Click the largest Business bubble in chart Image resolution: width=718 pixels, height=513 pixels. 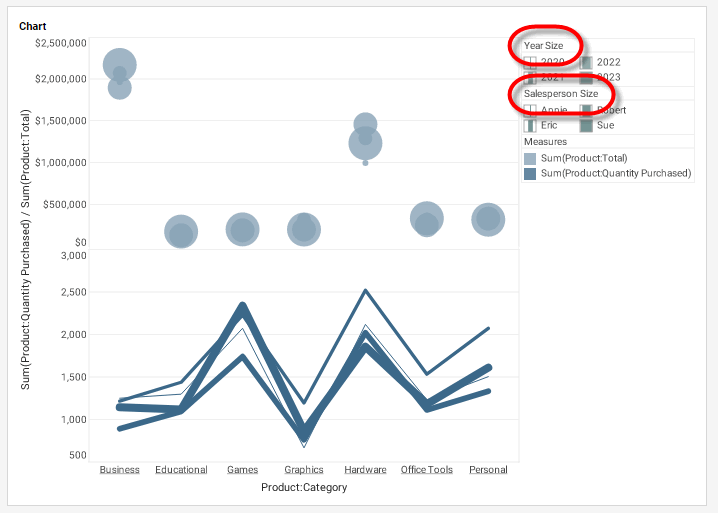click(120, 62)
